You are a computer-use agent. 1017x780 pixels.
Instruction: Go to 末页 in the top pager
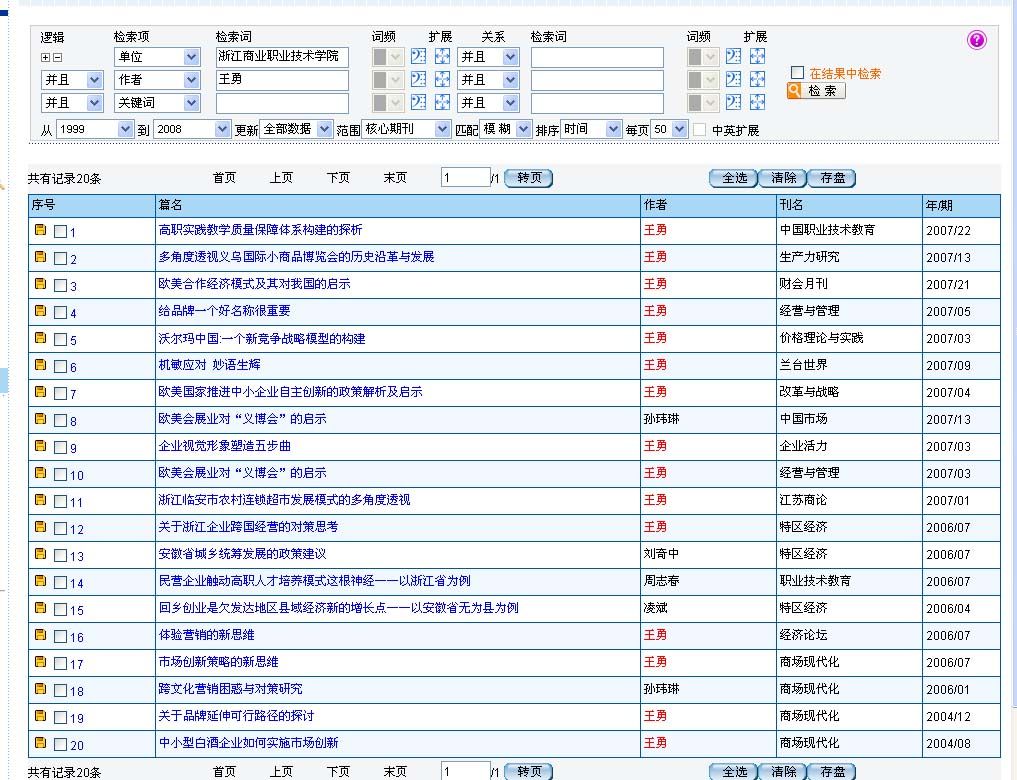click(395, 178)
